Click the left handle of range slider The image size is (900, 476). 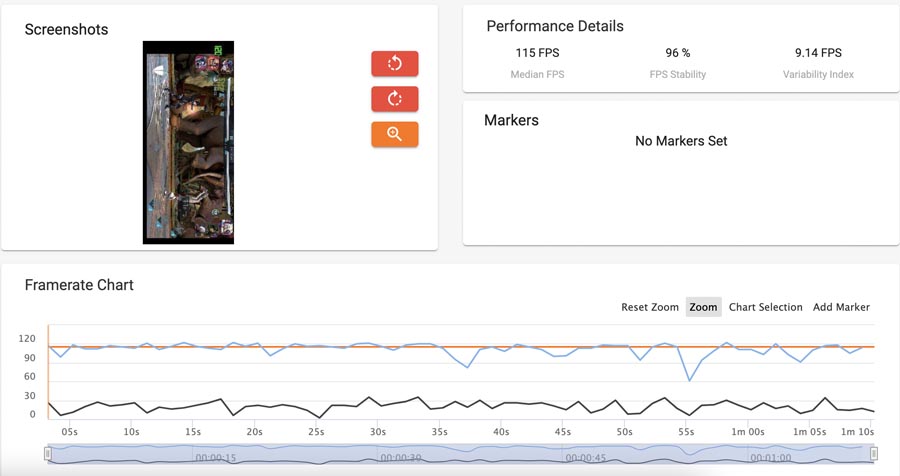pos(47,454)
